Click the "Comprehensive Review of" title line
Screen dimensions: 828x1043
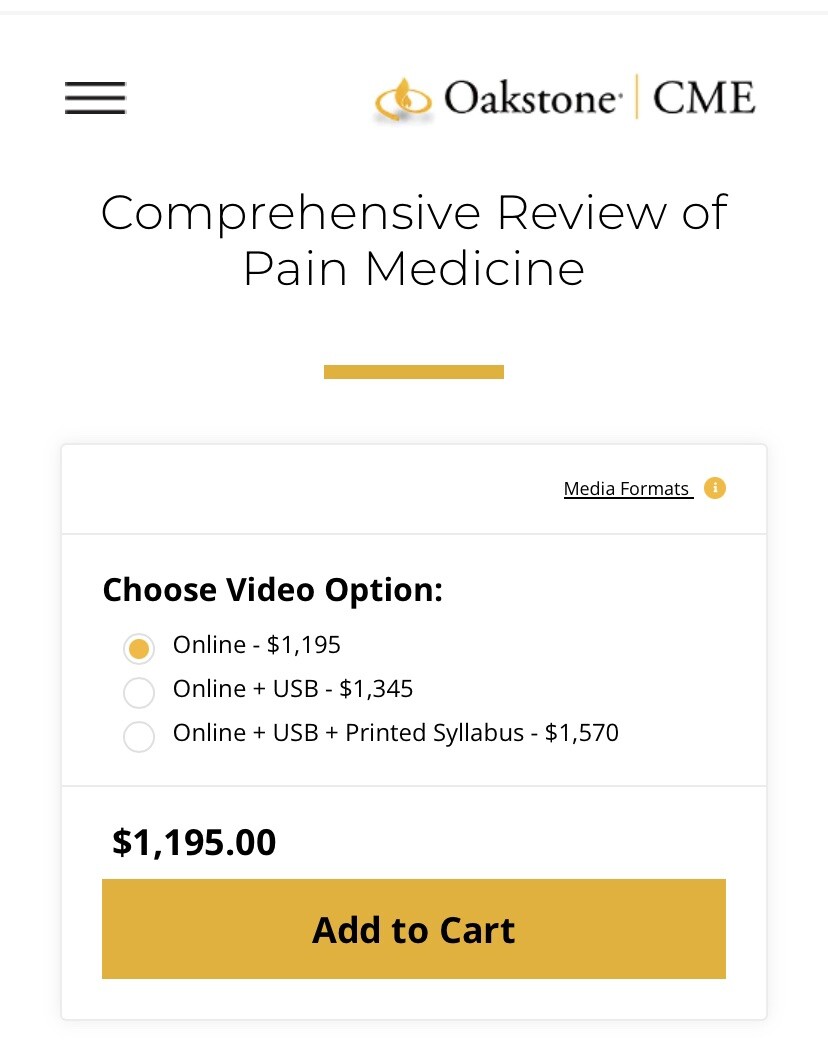(x=414, y=213)
